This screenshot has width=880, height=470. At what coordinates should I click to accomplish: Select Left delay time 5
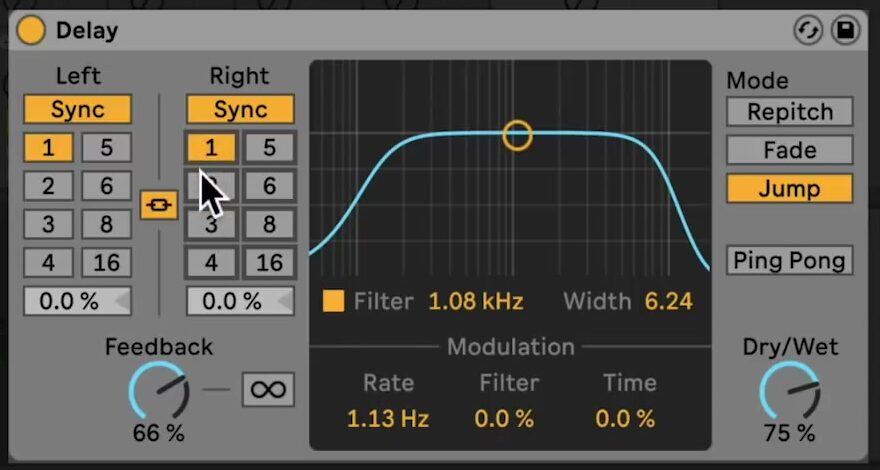pyautogui.click(x=107, y=148)
